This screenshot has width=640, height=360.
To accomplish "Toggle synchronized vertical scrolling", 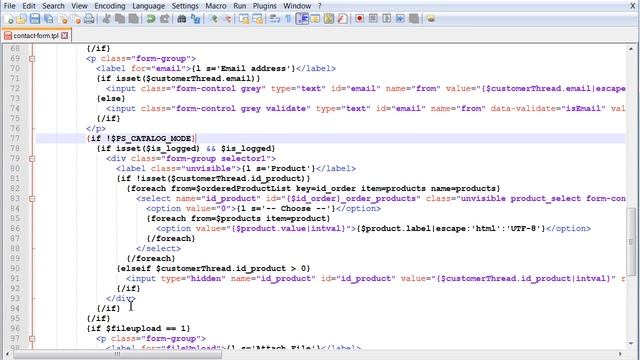I will 244,19.
